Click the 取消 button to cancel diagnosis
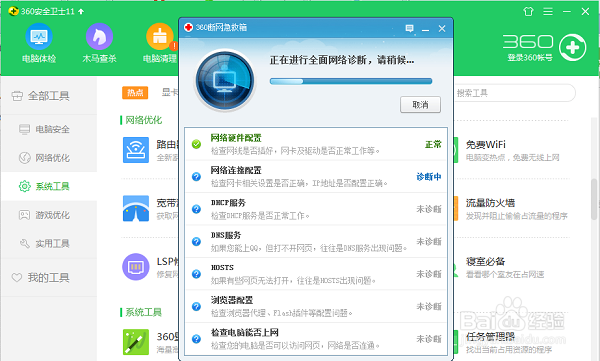 tap(421, 105)
